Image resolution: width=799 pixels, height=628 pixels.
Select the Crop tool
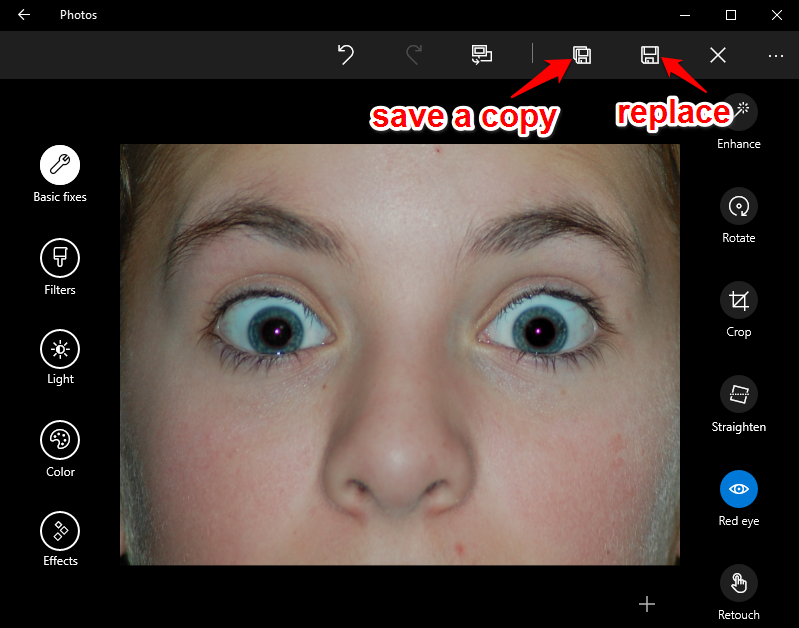[x=739, y=300]
